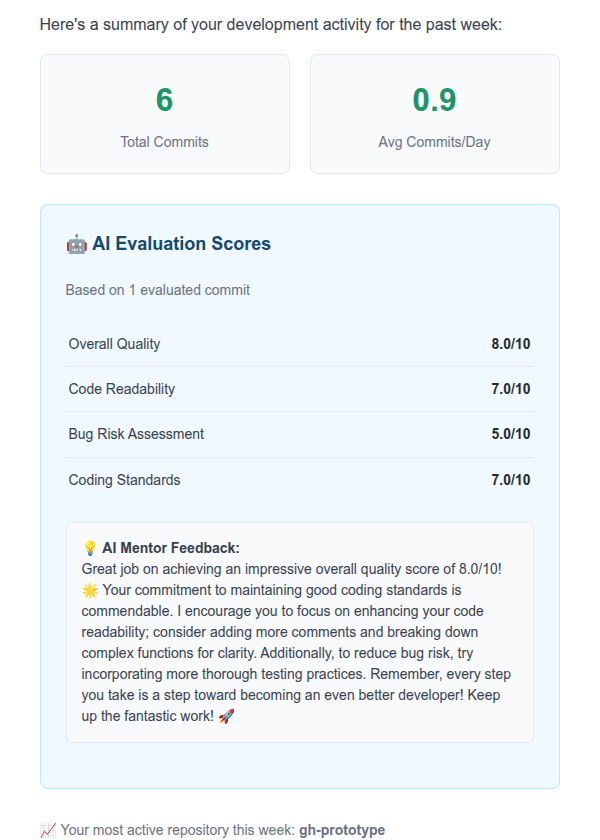Select the Code Readability row label
The width and height of the screenshot is (600, 840).
coord(122,389)
